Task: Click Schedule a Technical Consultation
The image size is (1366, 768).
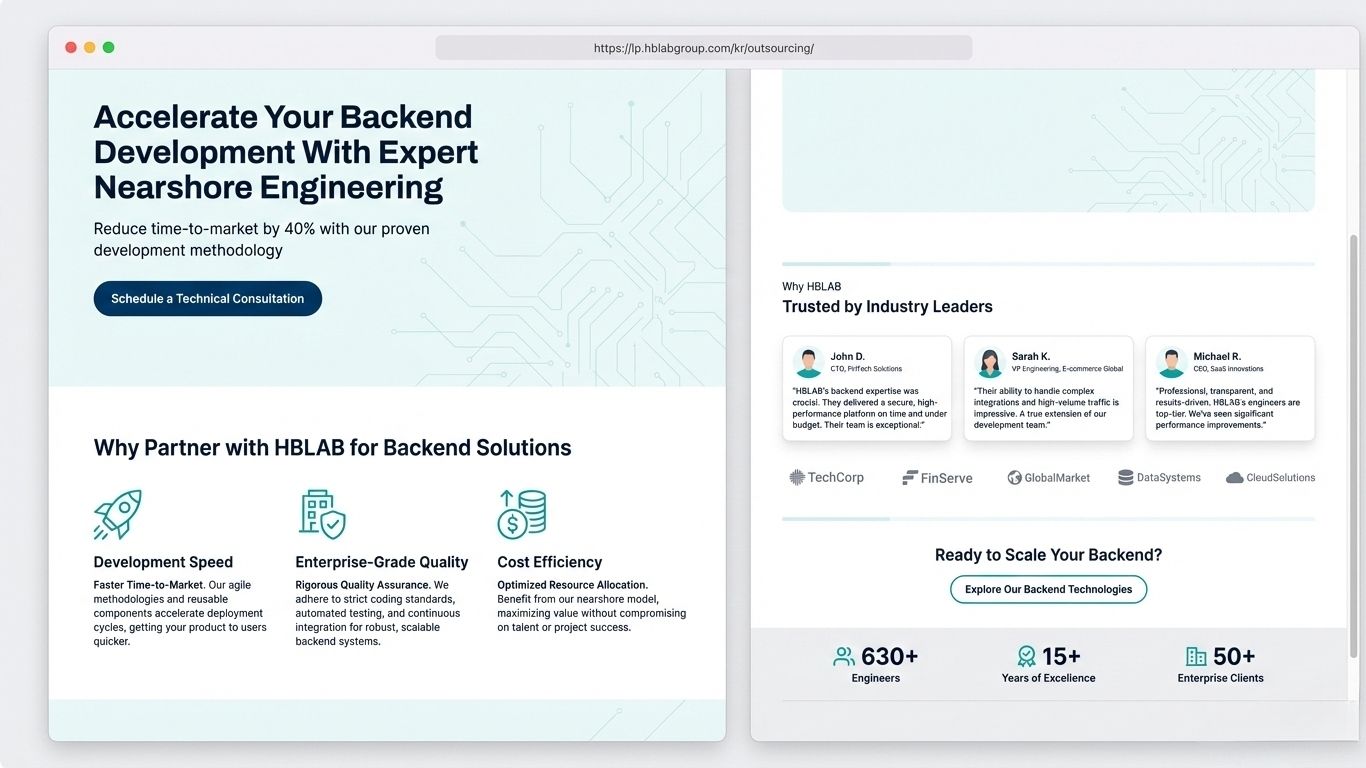Action: [207, 298]
